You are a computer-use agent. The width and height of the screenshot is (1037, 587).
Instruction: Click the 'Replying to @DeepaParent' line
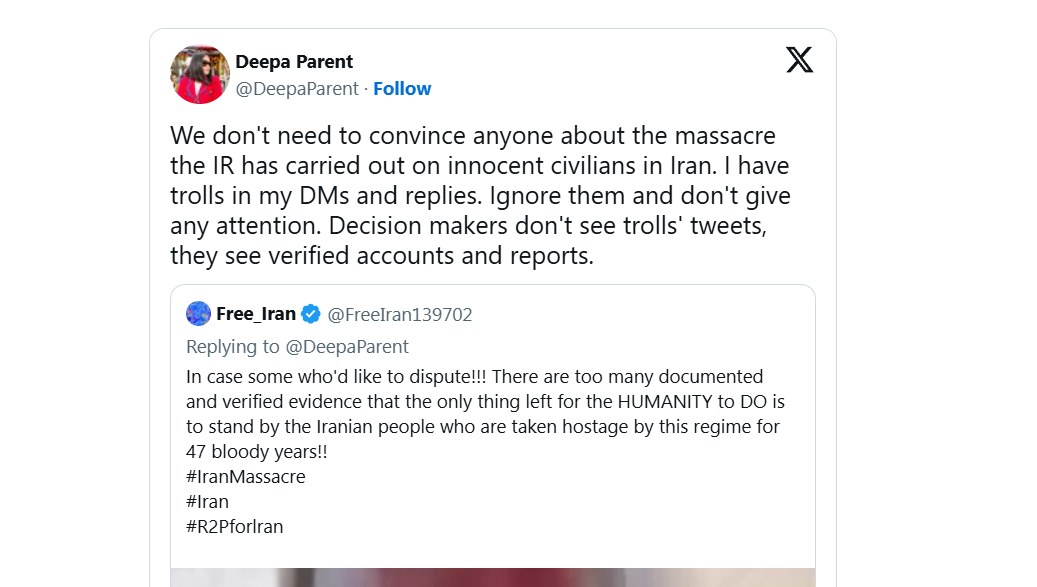(x=297, y=347)
